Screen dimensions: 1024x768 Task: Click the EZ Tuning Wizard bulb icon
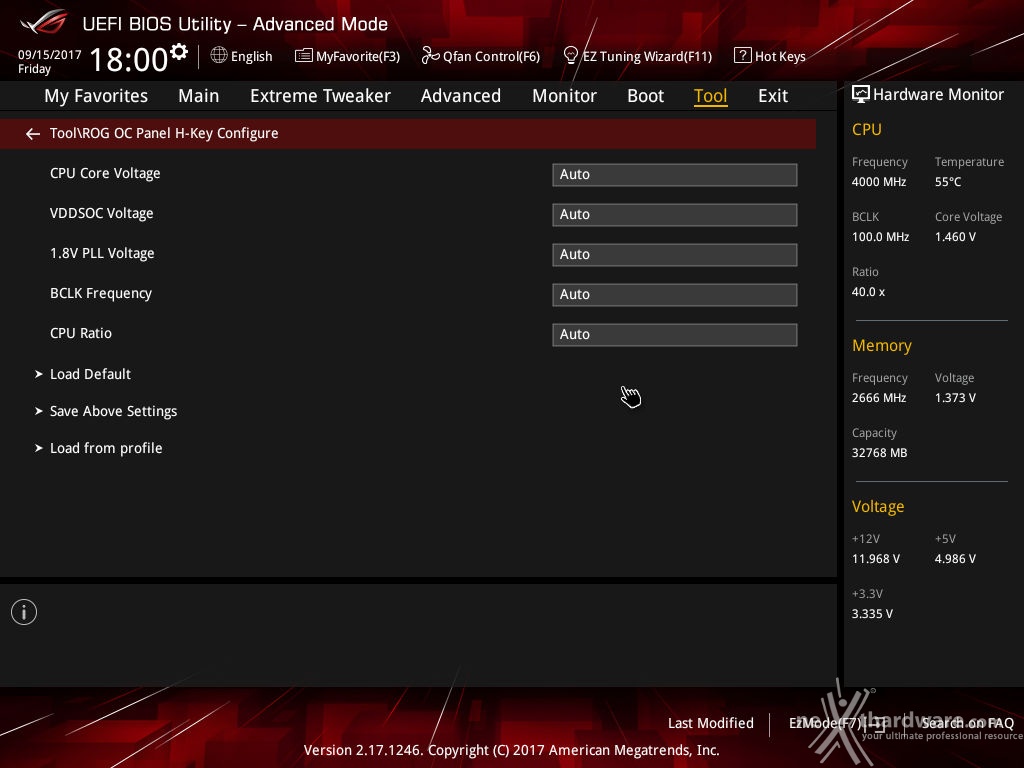coord(570,56)
